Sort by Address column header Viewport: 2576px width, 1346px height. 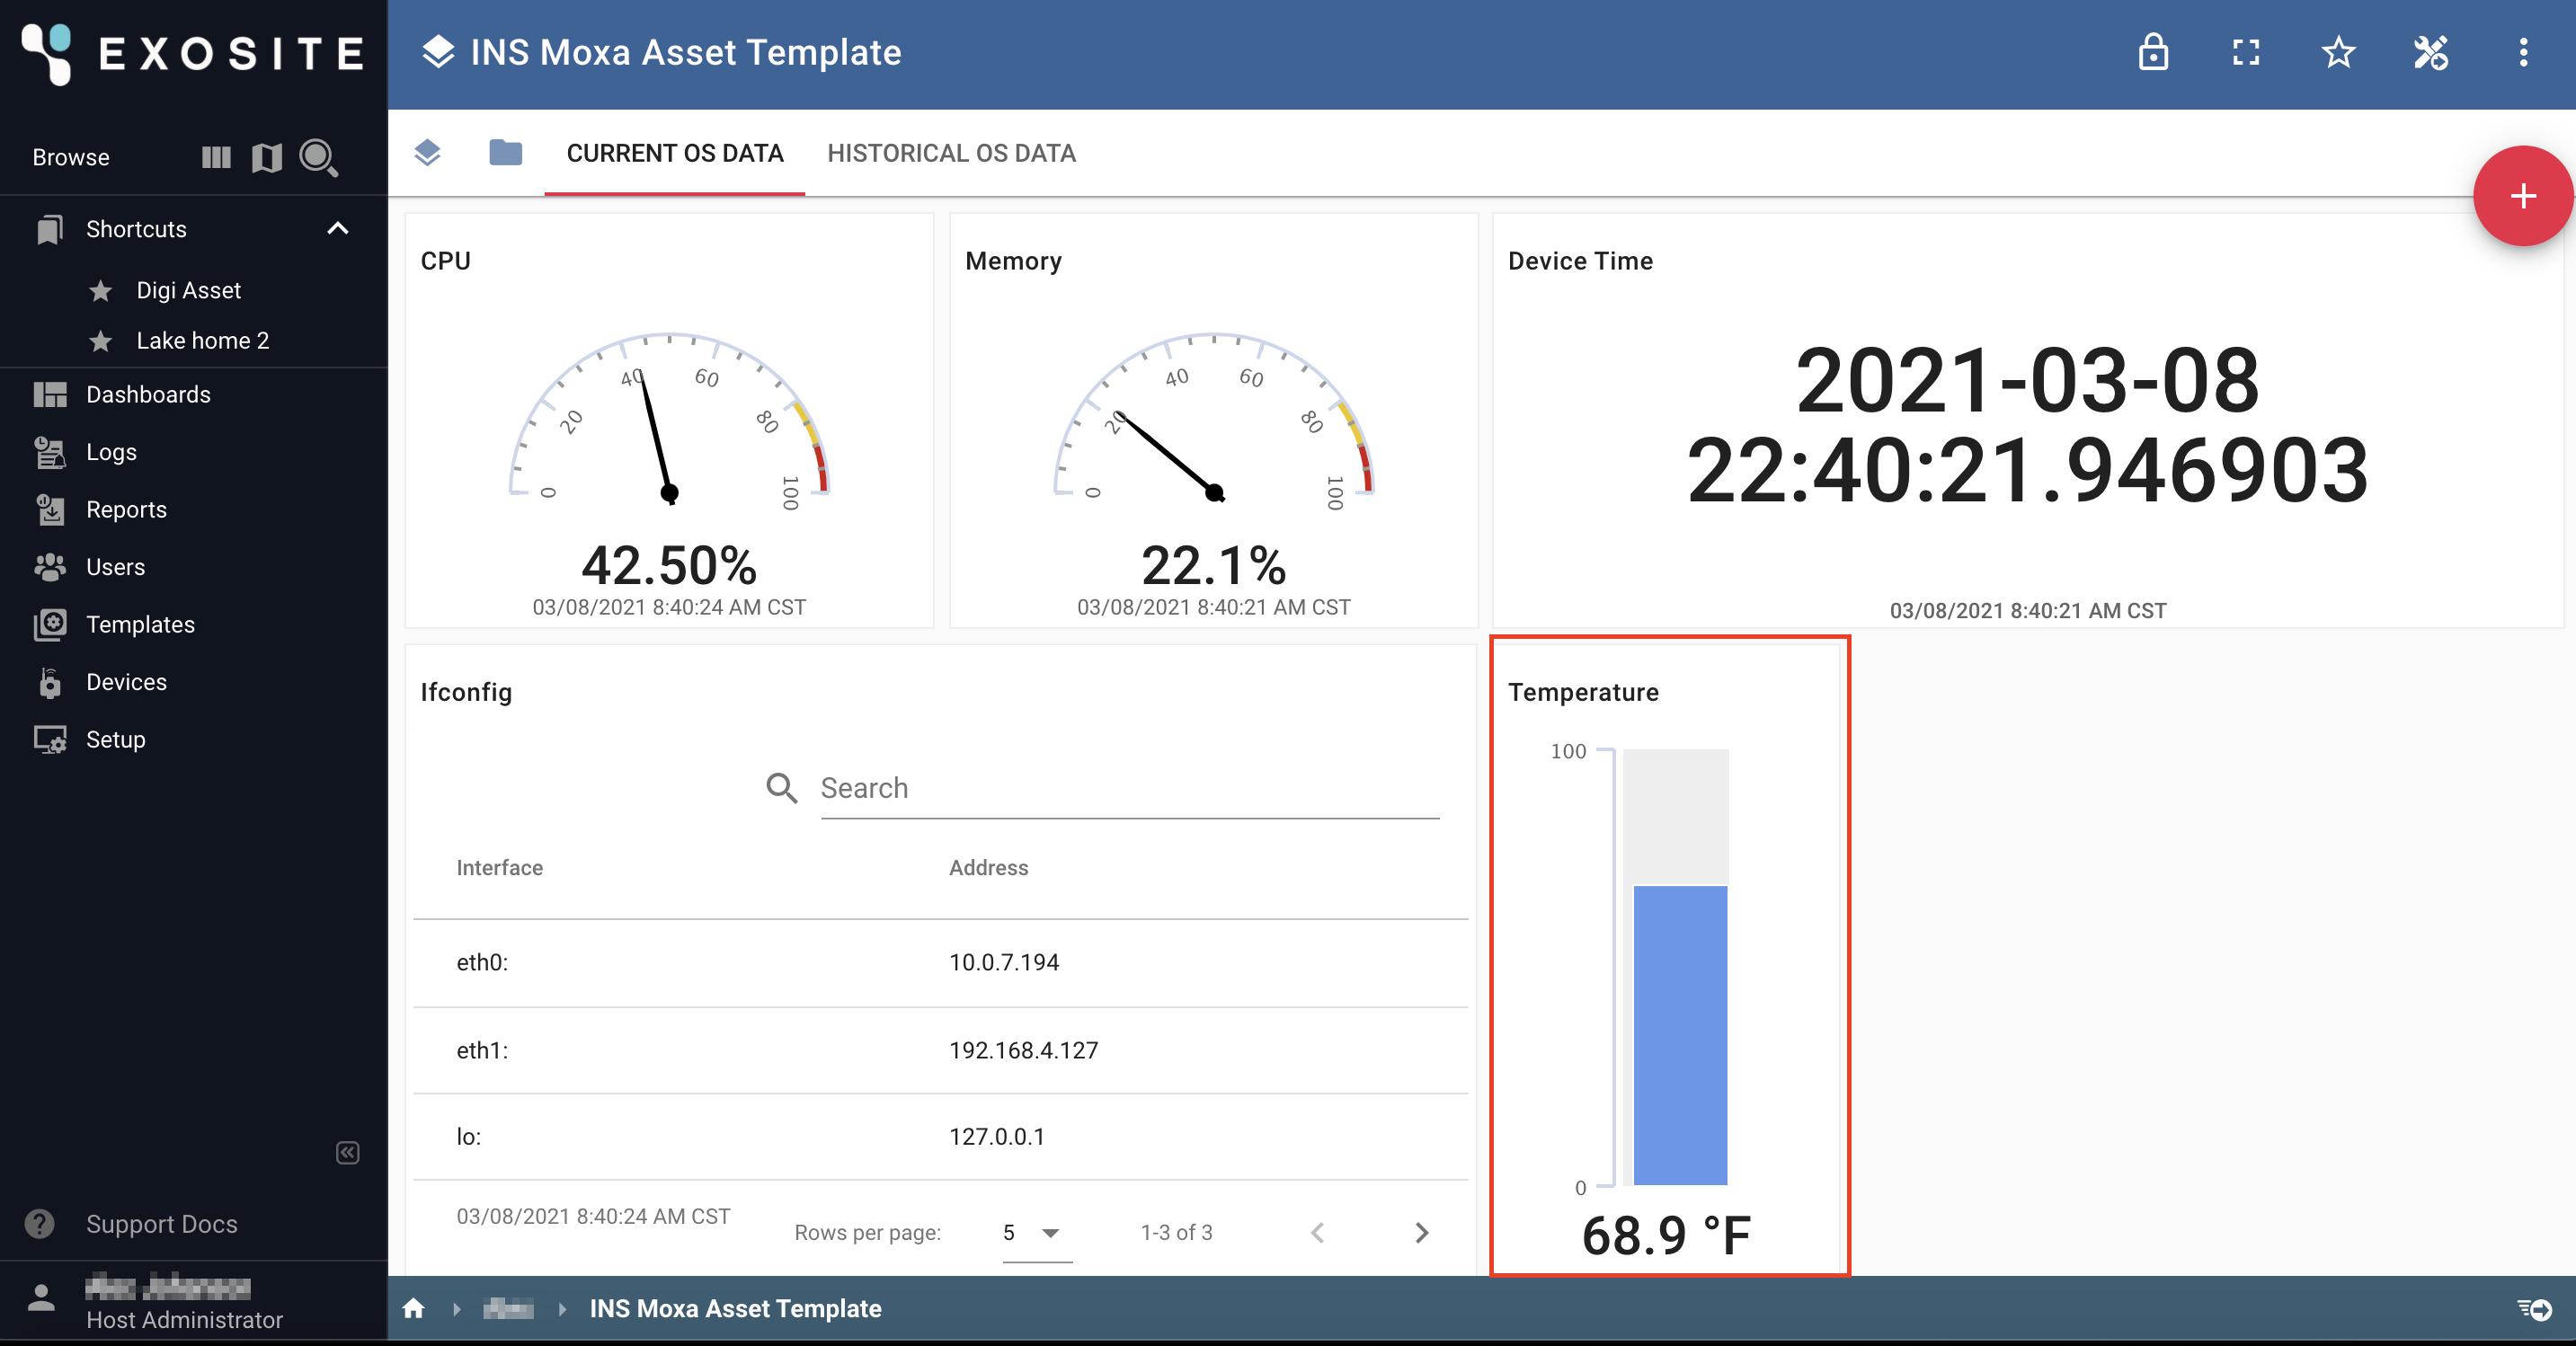pos(988,868)
